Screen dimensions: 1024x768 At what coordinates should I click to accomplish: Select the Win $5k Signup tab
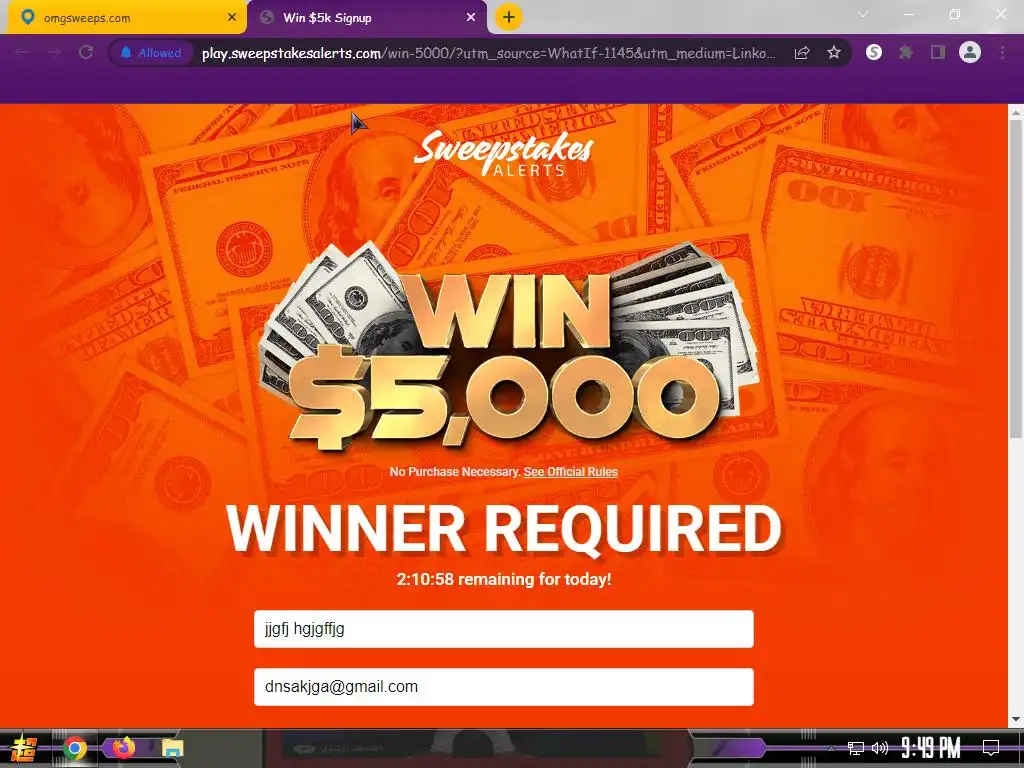pos(367,18)
